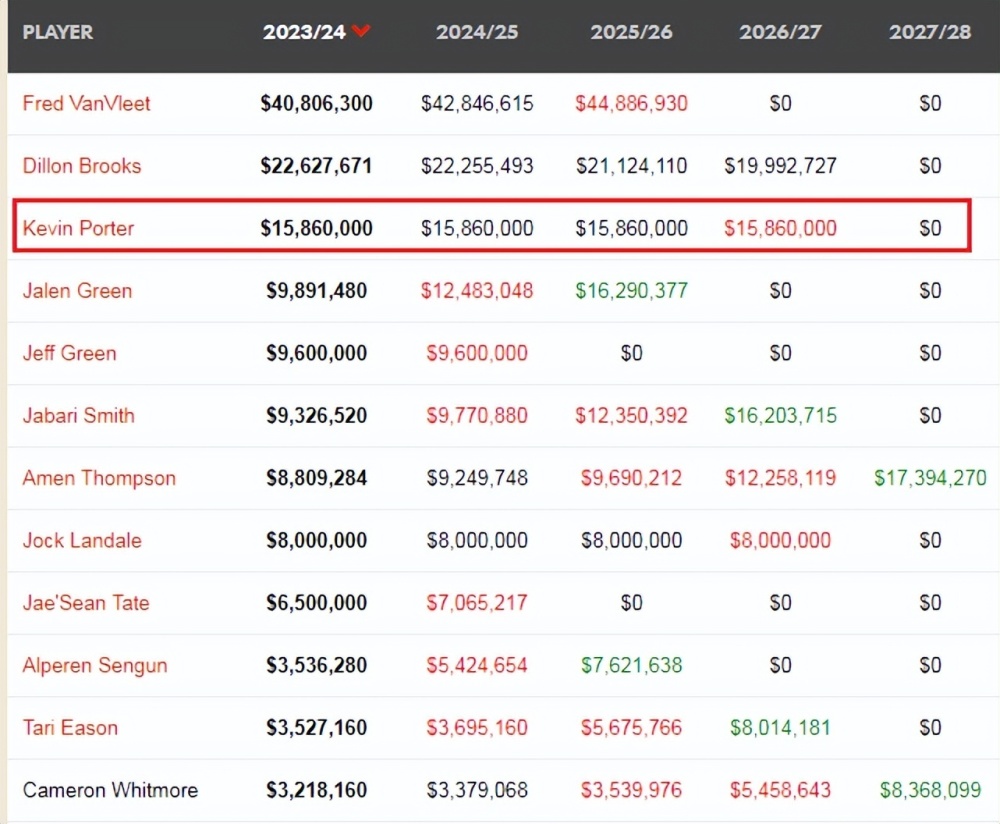Sort by the 2023/24 column header

pyautogui.click(x=304, y=32)
